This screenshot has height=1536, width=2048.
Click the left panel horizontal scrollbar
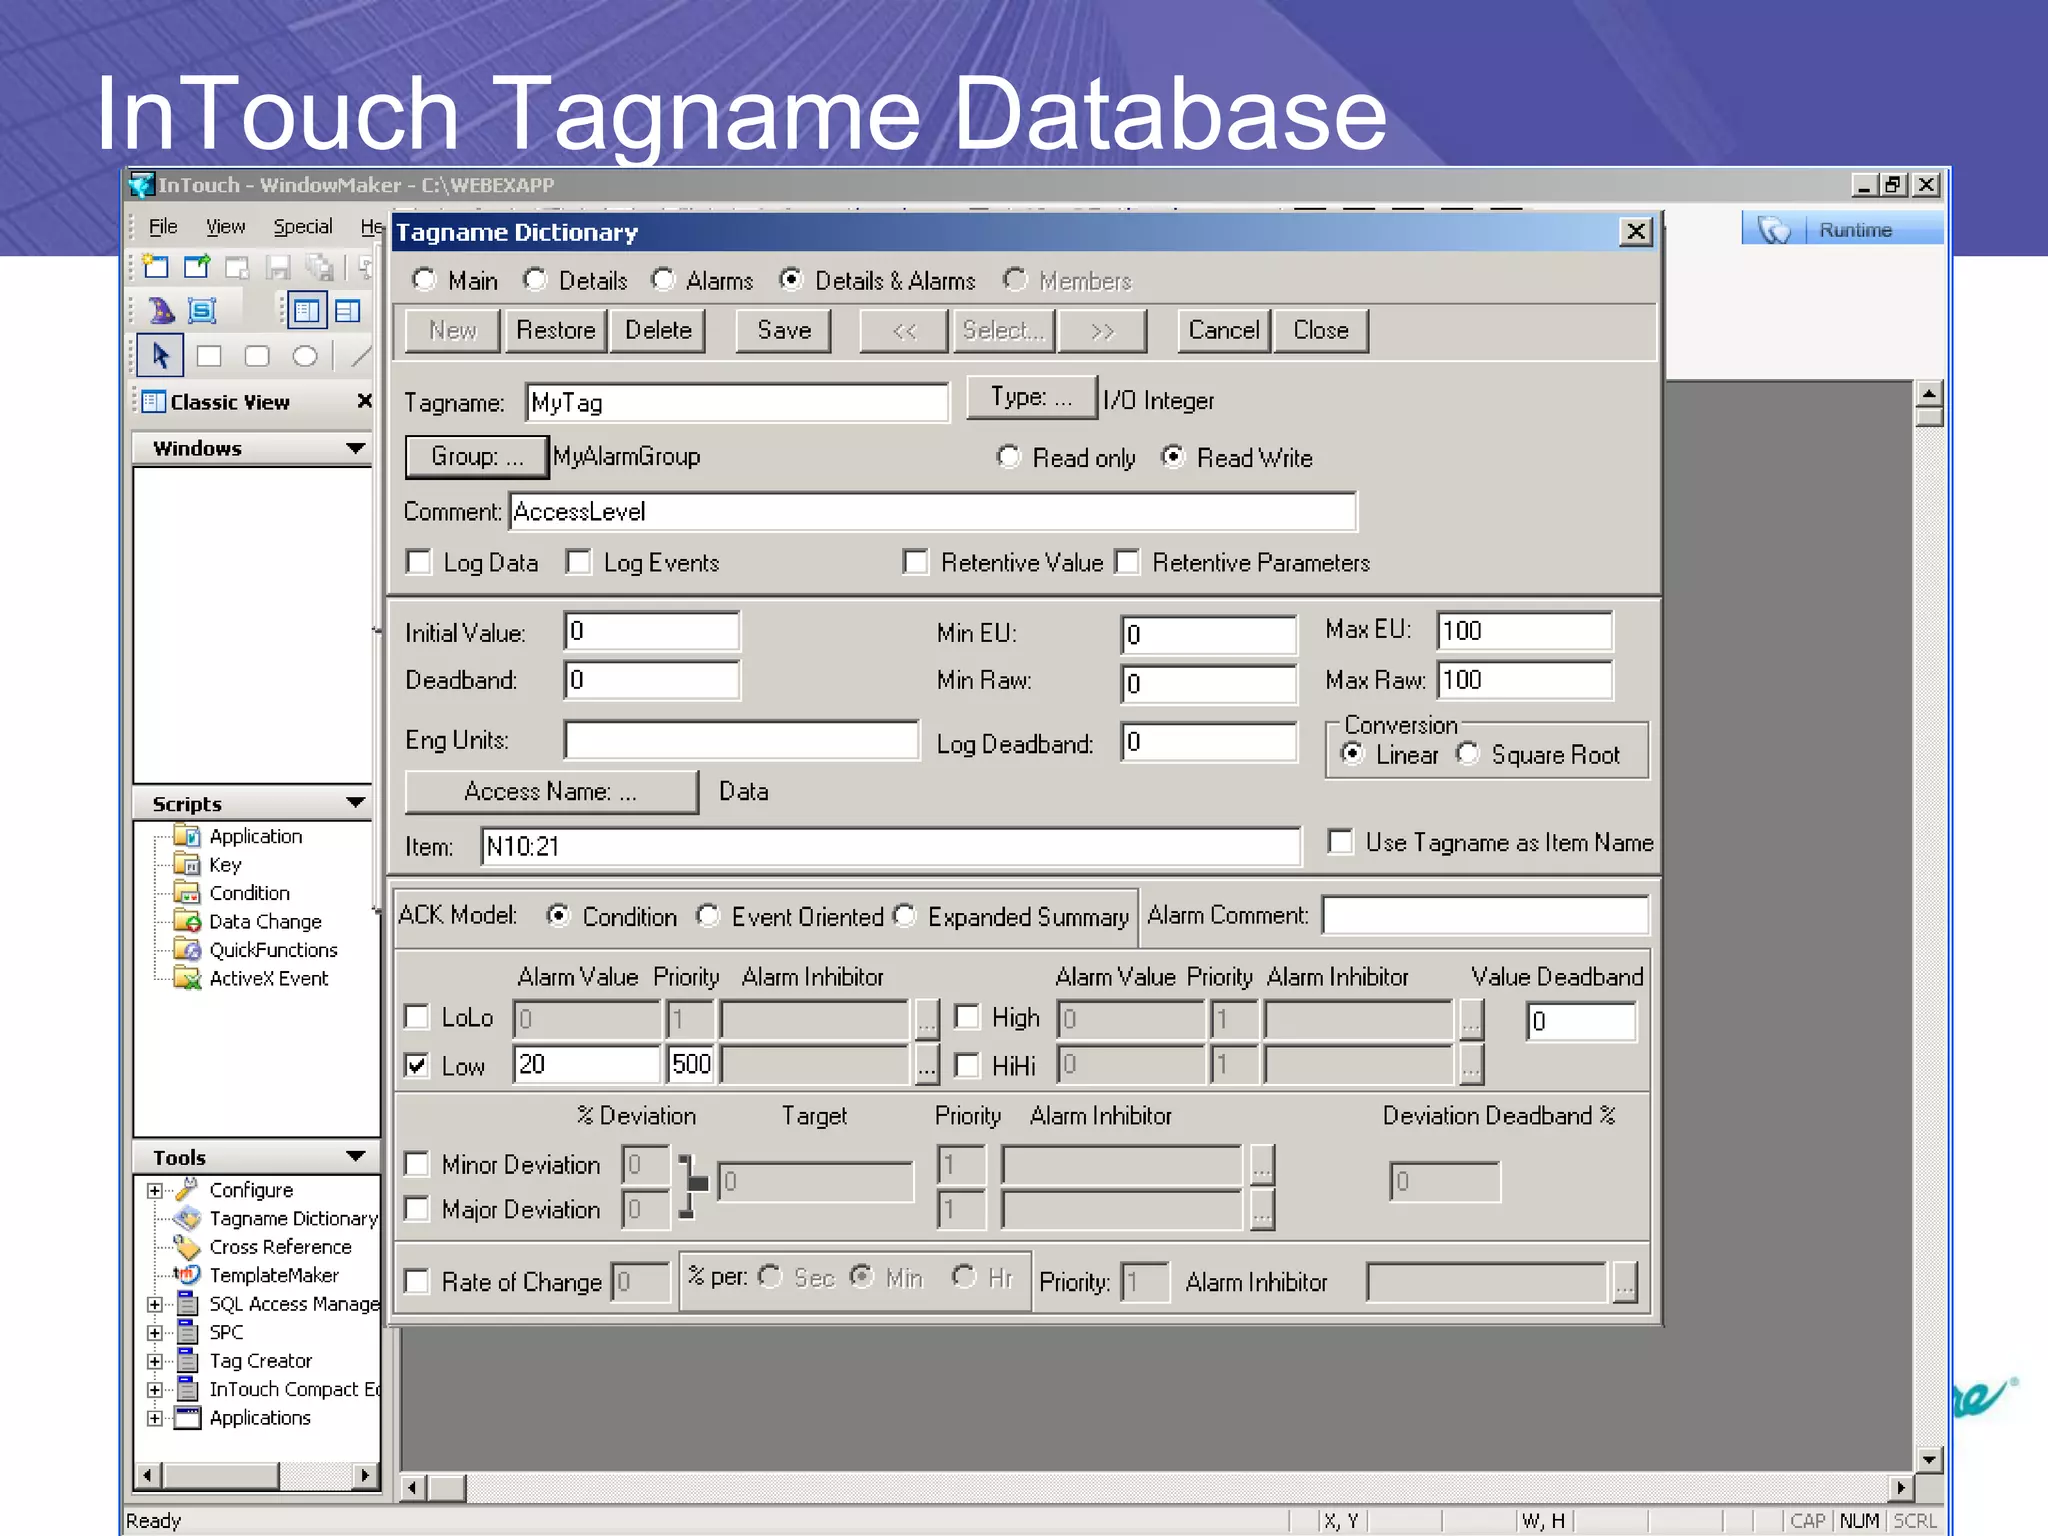click(256, 1475)
